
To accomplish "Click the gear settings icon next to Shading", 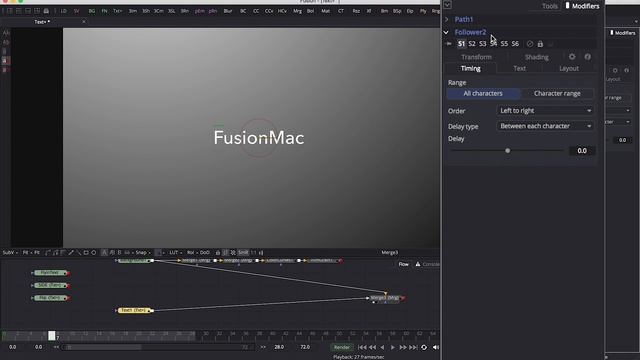I will (572, 57).
